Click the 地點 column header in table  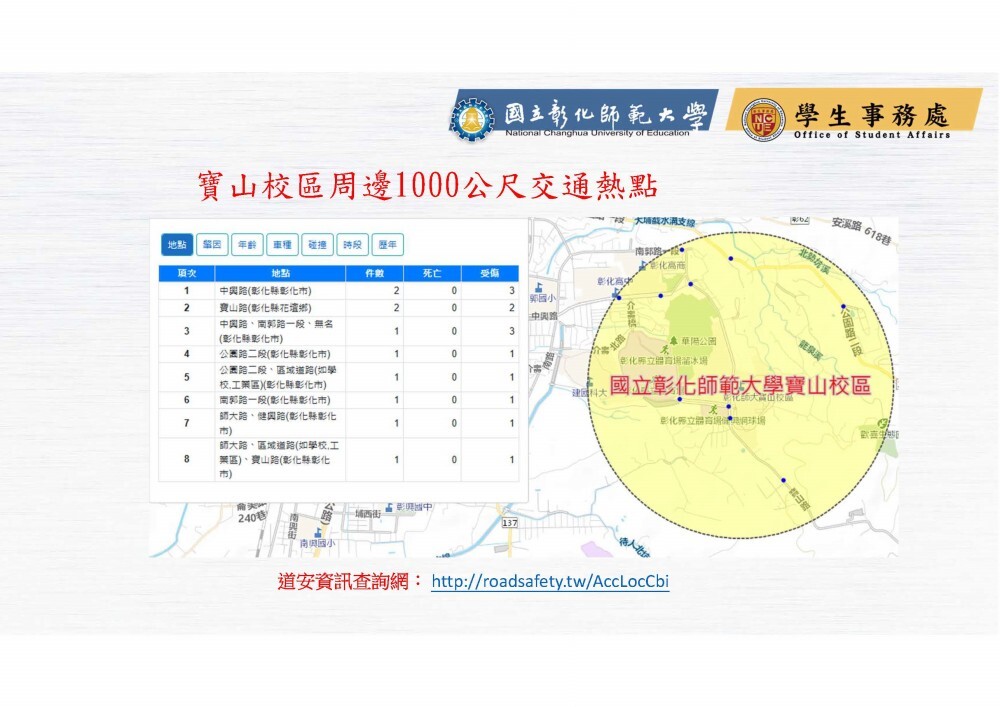[x=281, y=273]
